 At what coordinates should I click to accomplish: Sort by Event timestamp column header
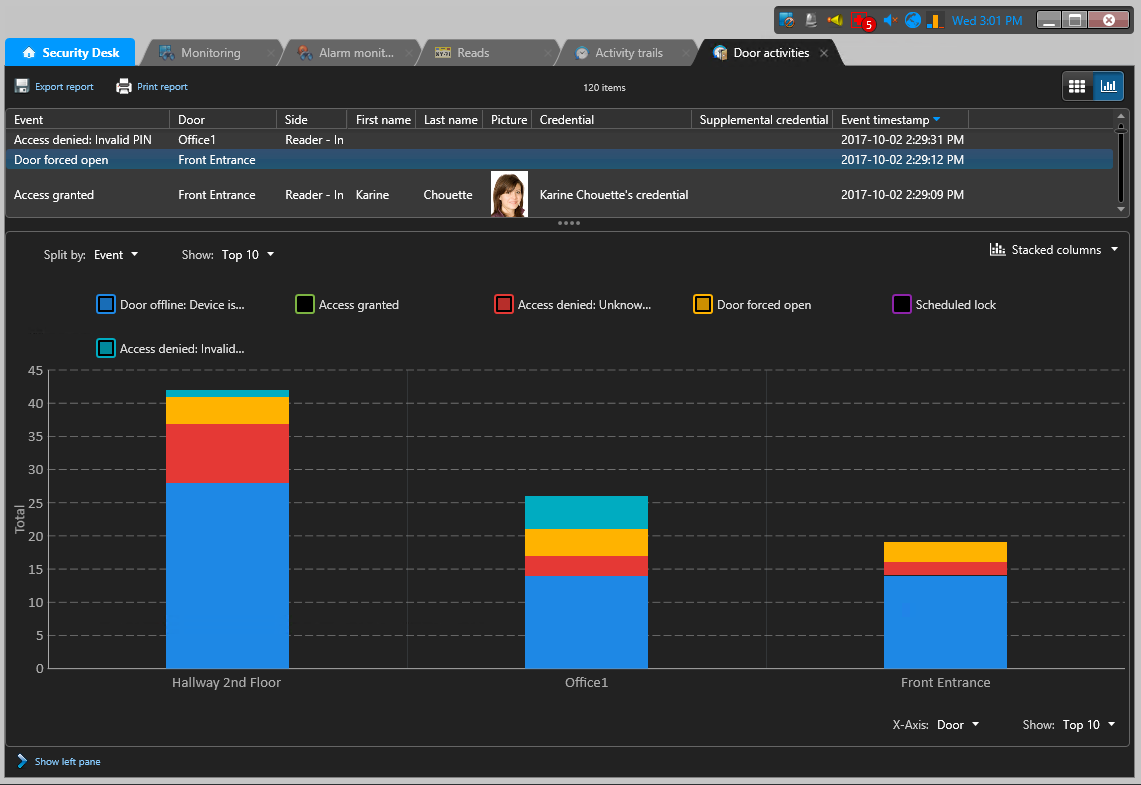click(x=885, y=120)
